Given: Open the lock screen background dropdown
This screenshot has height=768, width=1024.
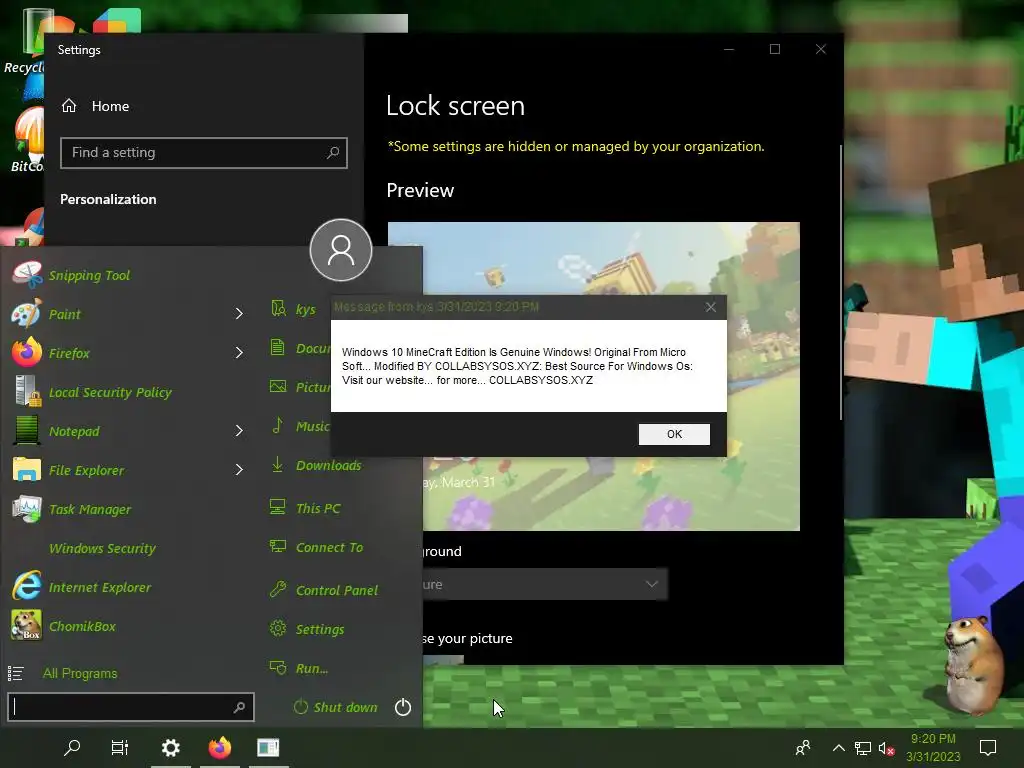Looking at the screenshot, I should coord(545,584).
